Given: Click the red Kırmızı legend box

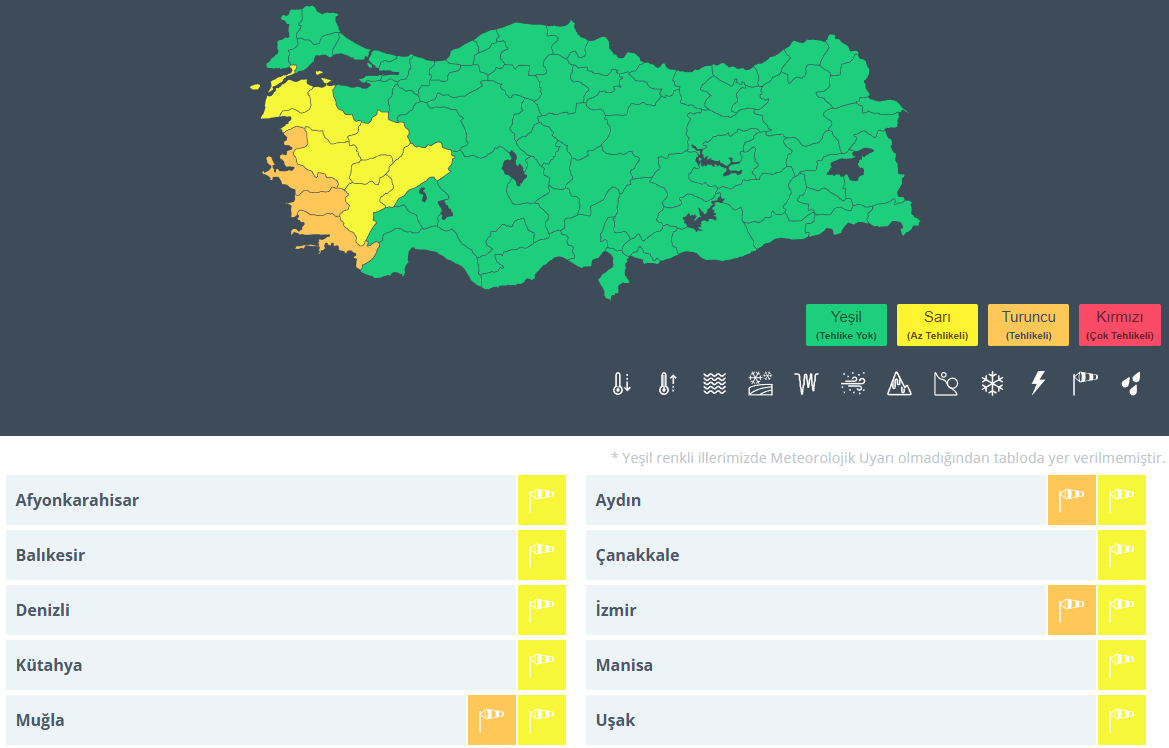Looking at the screenshot, I should click(1120, 324).
